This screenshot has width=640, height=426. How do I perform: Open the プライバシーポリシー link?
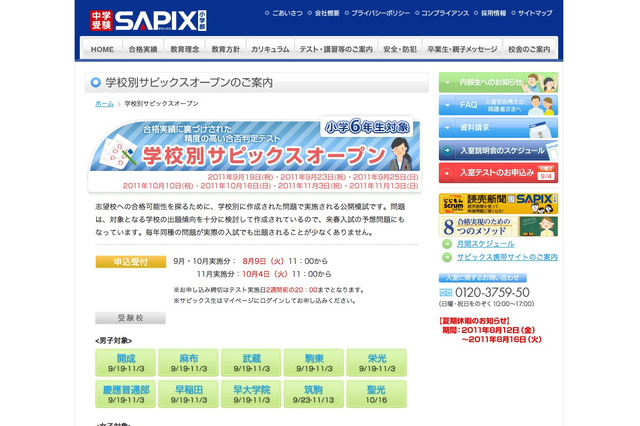(x=380, y=13)
